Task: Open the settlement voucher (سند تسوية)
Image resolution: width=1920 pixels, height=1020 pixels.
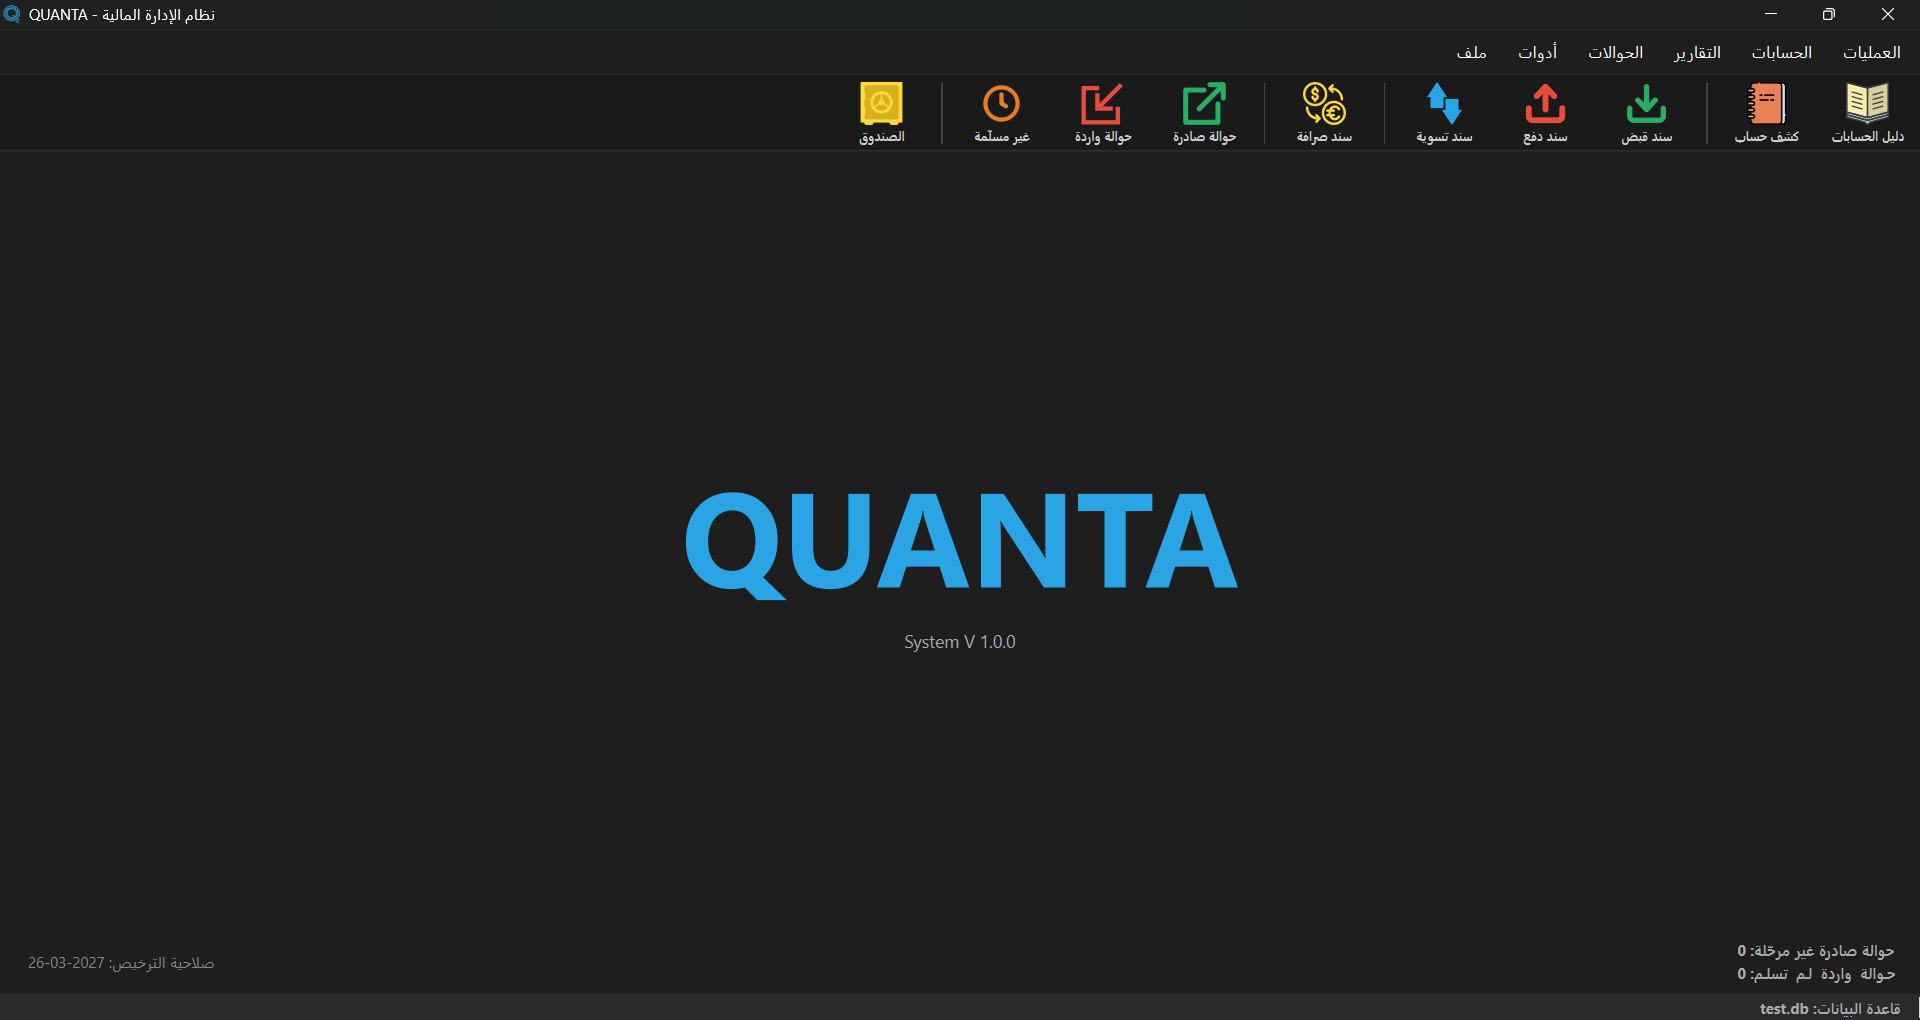Action: [x=1444, y=113]
